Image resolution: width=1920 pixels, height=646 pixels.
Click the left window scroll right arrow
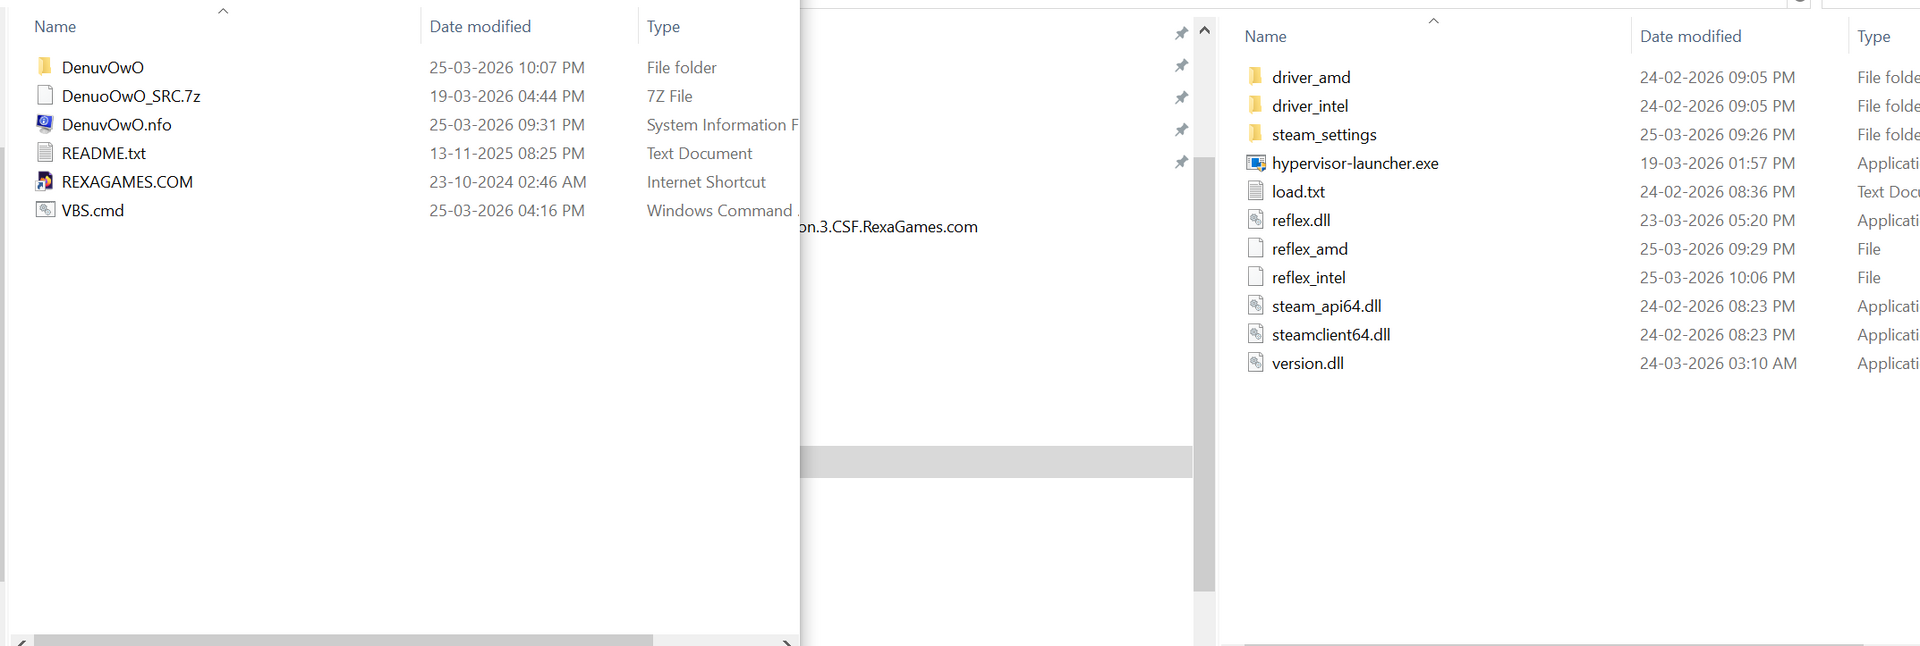(787, 641)
